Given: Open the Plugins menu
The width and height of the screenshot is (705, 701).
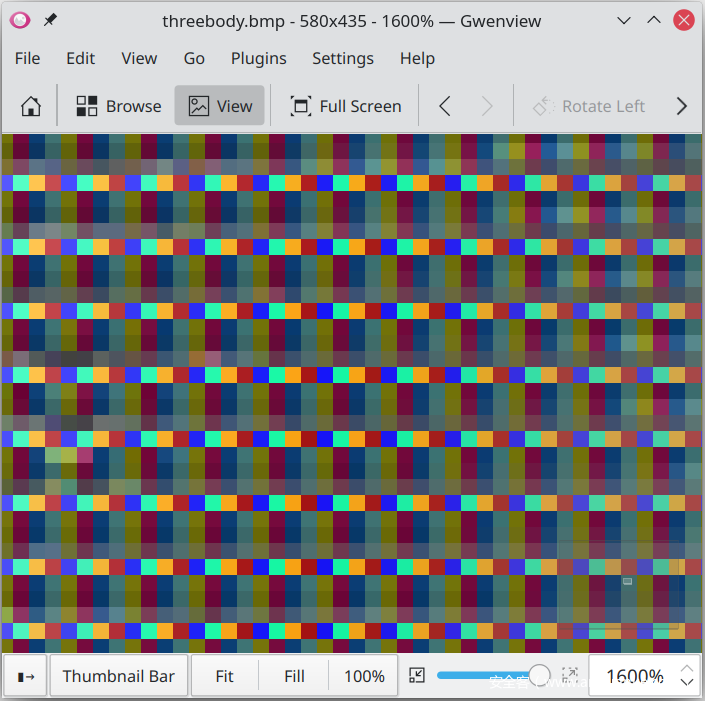Looking at the screenshot, I should tap(258, 58).
